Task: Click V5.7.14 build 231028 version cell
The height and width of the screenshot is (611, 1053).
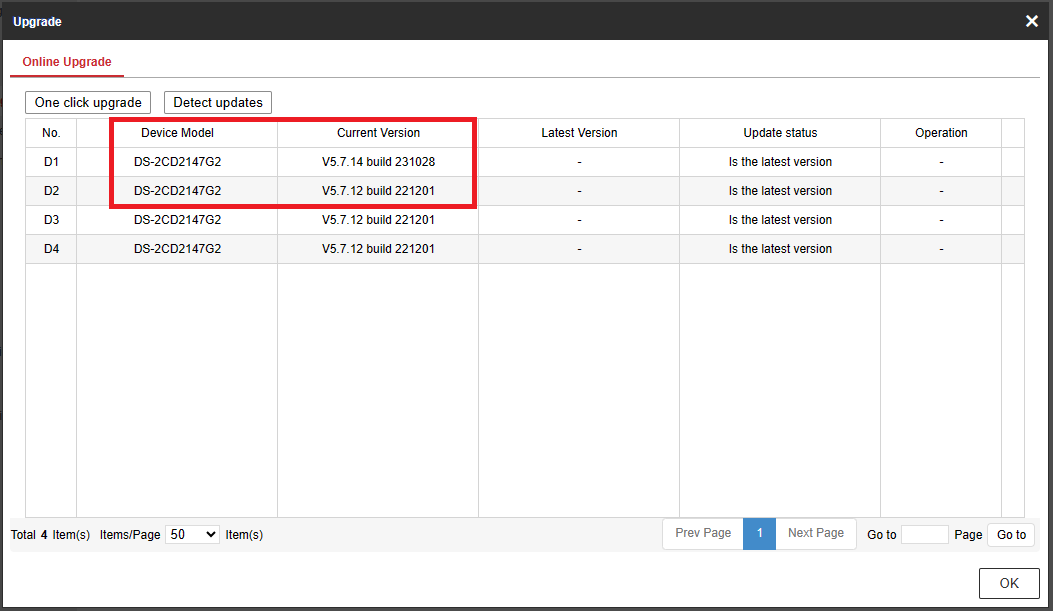Action: pyautogui.click(x=378, y=162)
